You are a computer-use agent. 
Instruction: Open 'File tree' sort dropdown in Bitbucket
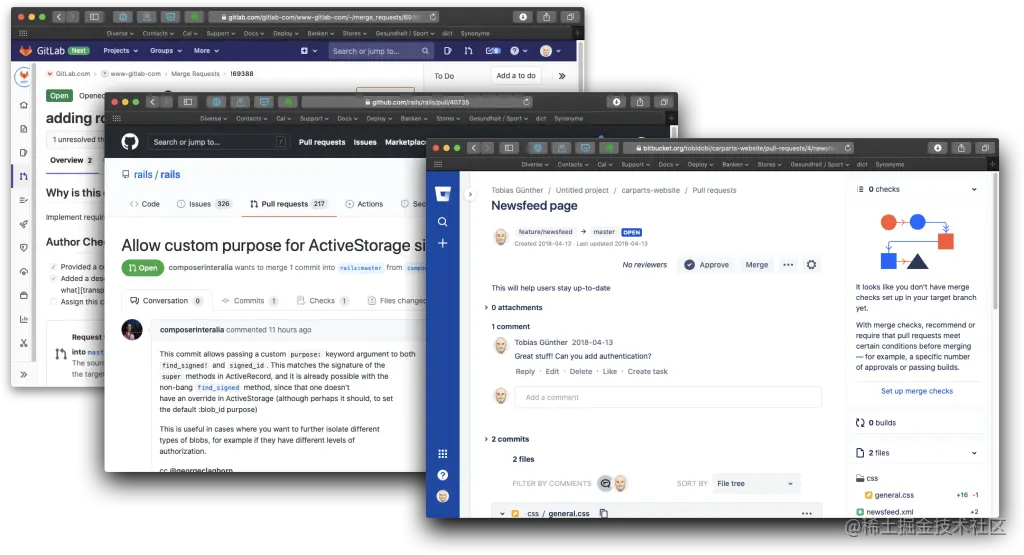[x=756, y=483]
